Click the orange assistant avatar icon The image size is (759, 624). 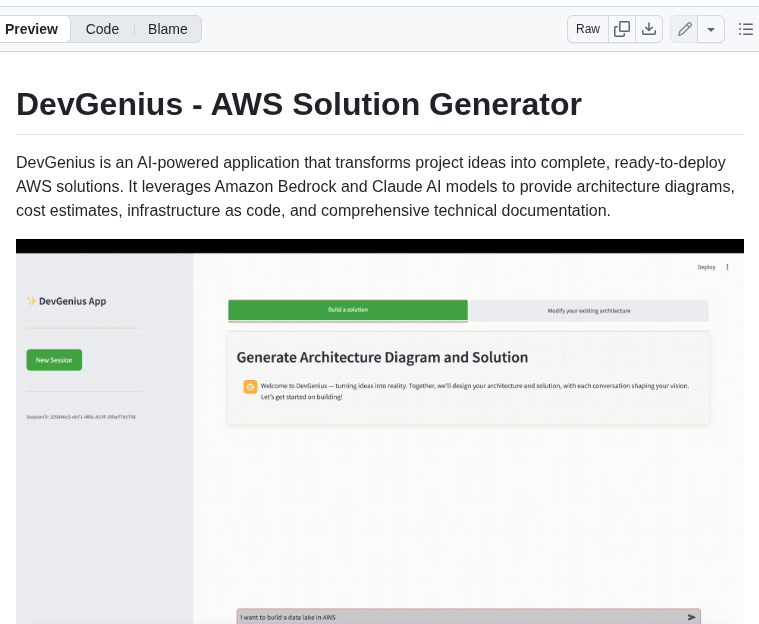pyautogui.click(x=250, y=387)
